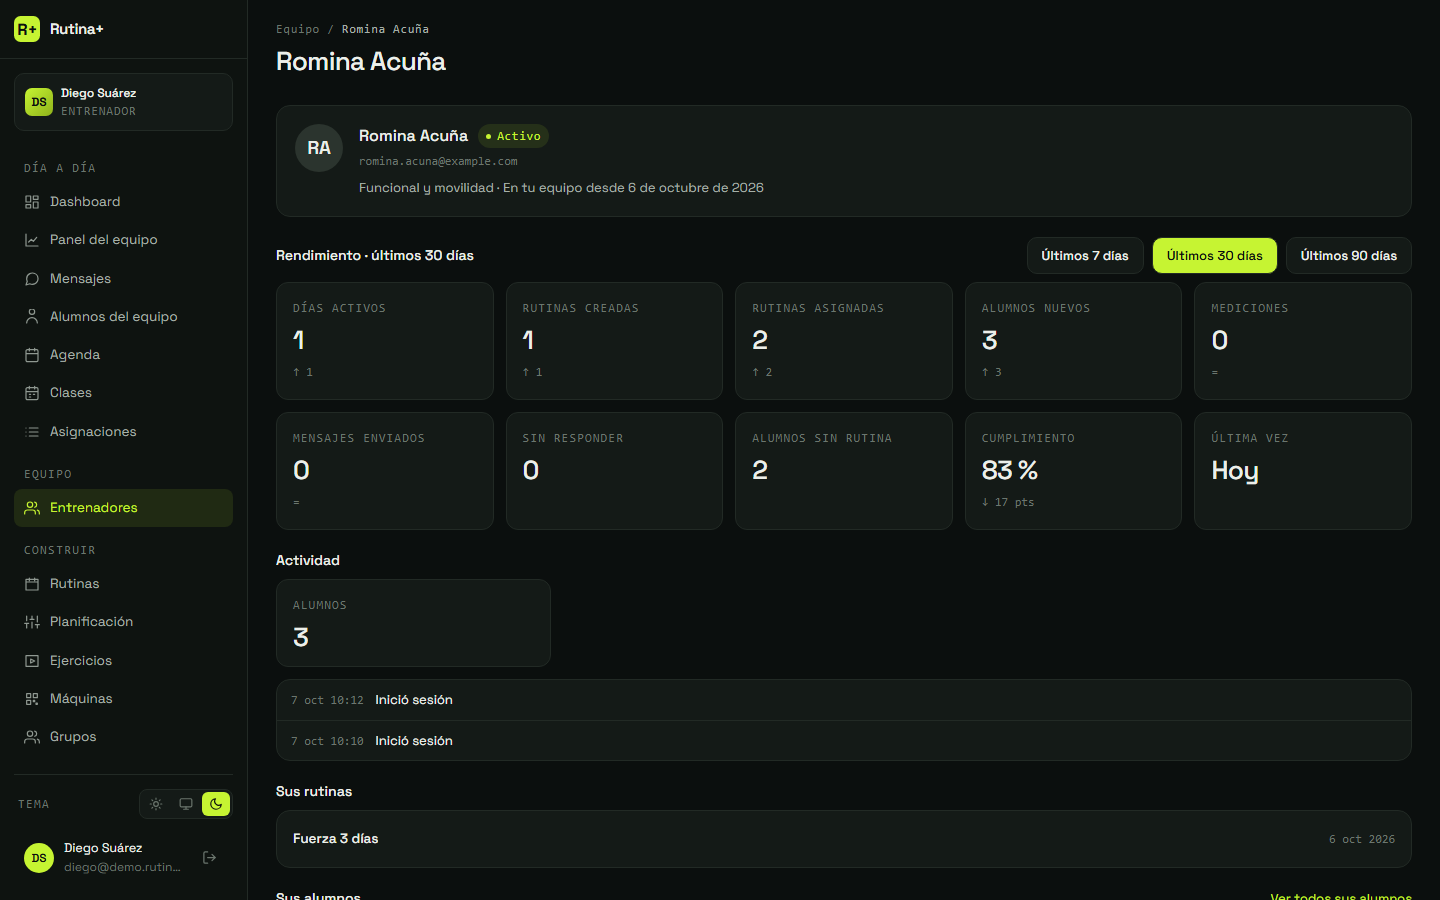Click the Grupos people icon

click(32, 737)
